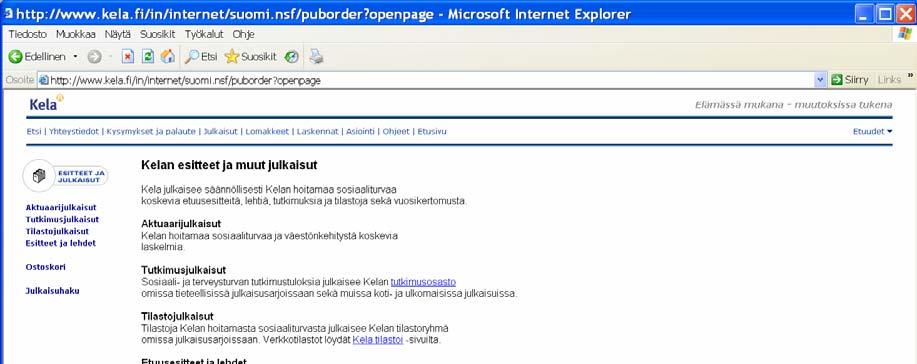The width and height of the screenshot is (917, 364).
Task: Open the Edellinen back history dropdown arrow
Action: click(75, 57)
